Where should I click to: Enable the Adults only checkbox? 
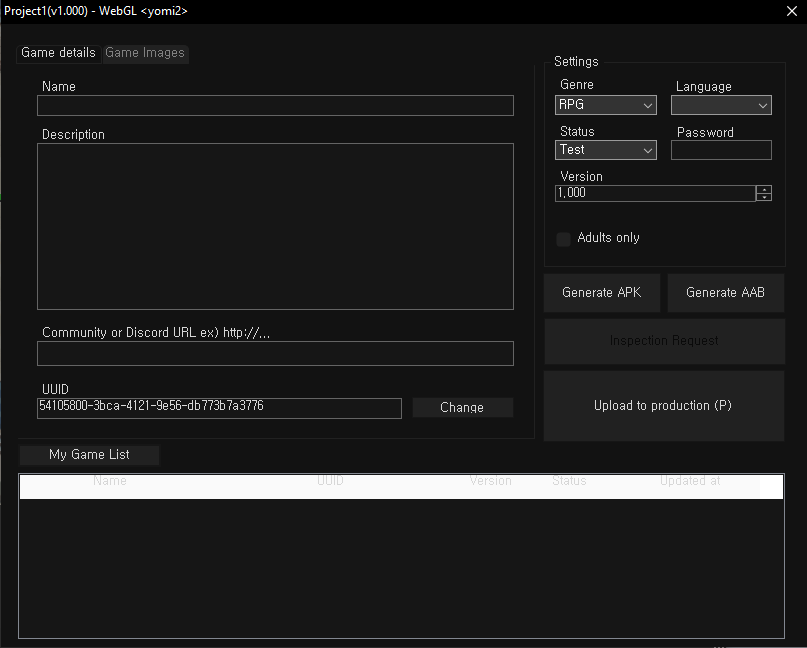pos(564,239)
